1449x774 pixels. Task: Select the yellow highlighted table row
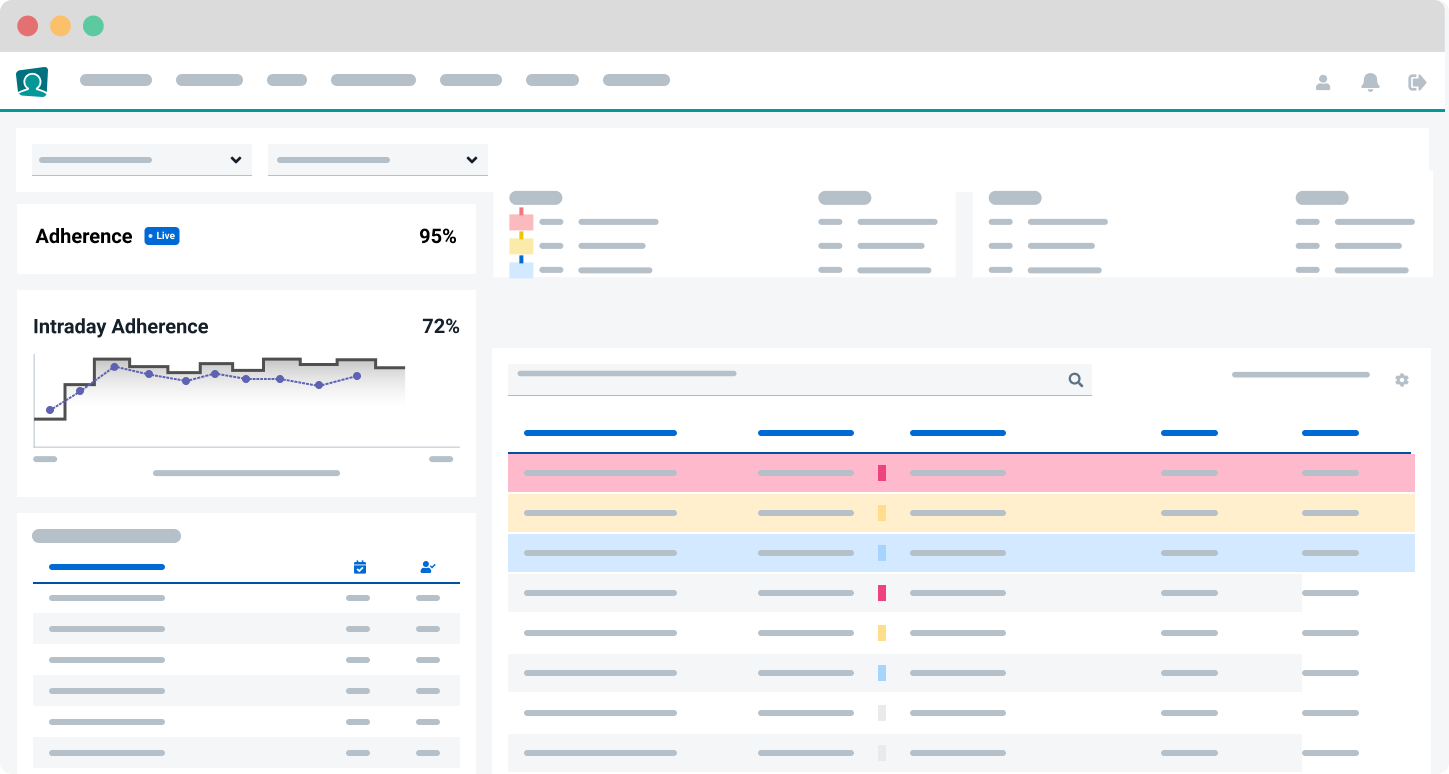pyautogui.click(x=961, y=513)
